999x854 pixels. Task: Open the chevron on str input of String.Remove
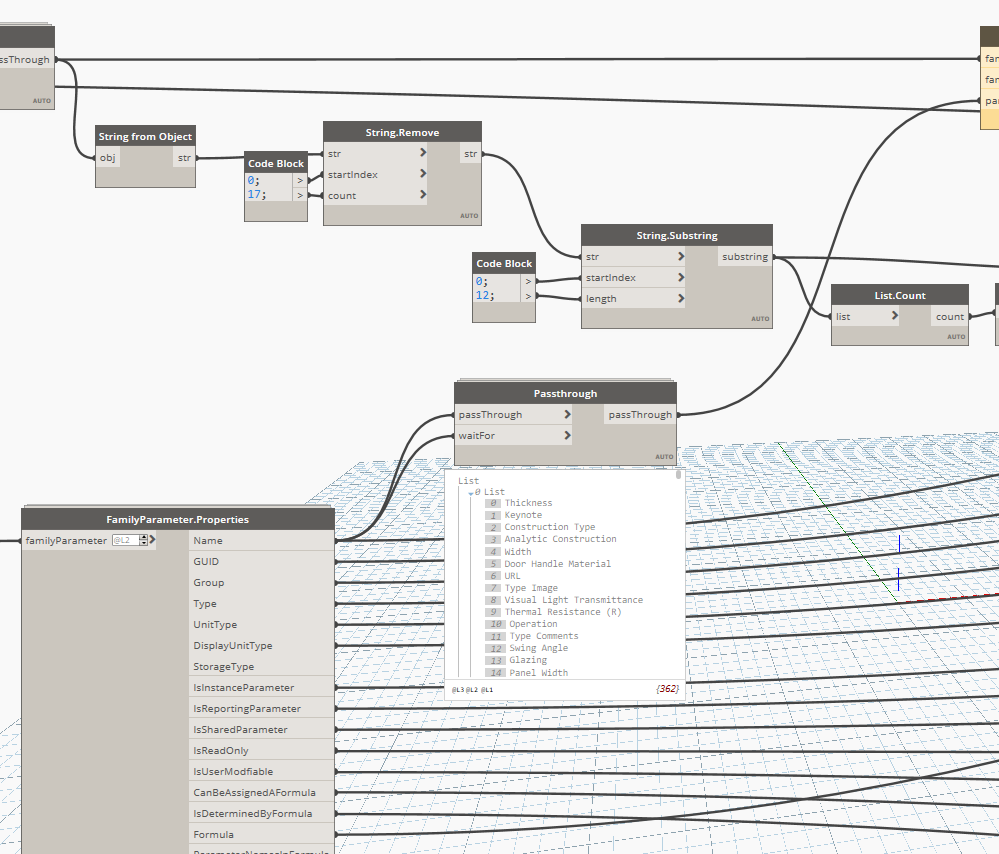pyautogui.click(x=422, y=153)
